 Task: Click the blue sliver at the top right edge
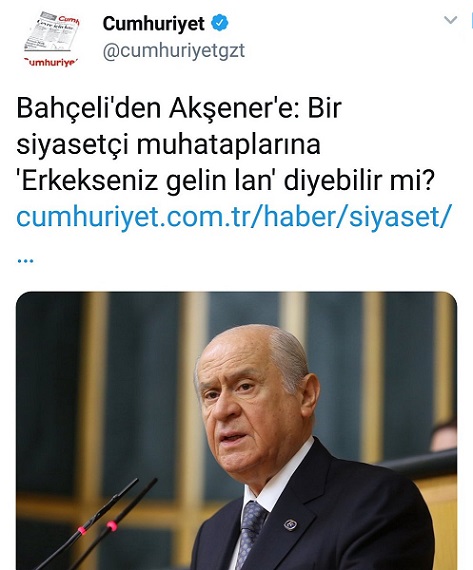471,19
